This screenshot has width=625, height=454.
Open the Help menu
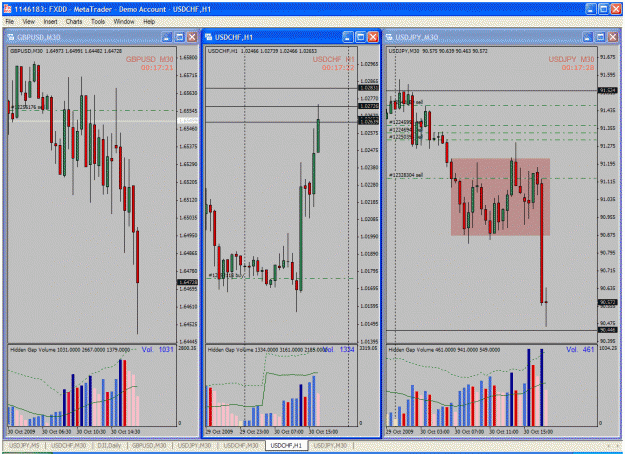click(x=149, y=22)
